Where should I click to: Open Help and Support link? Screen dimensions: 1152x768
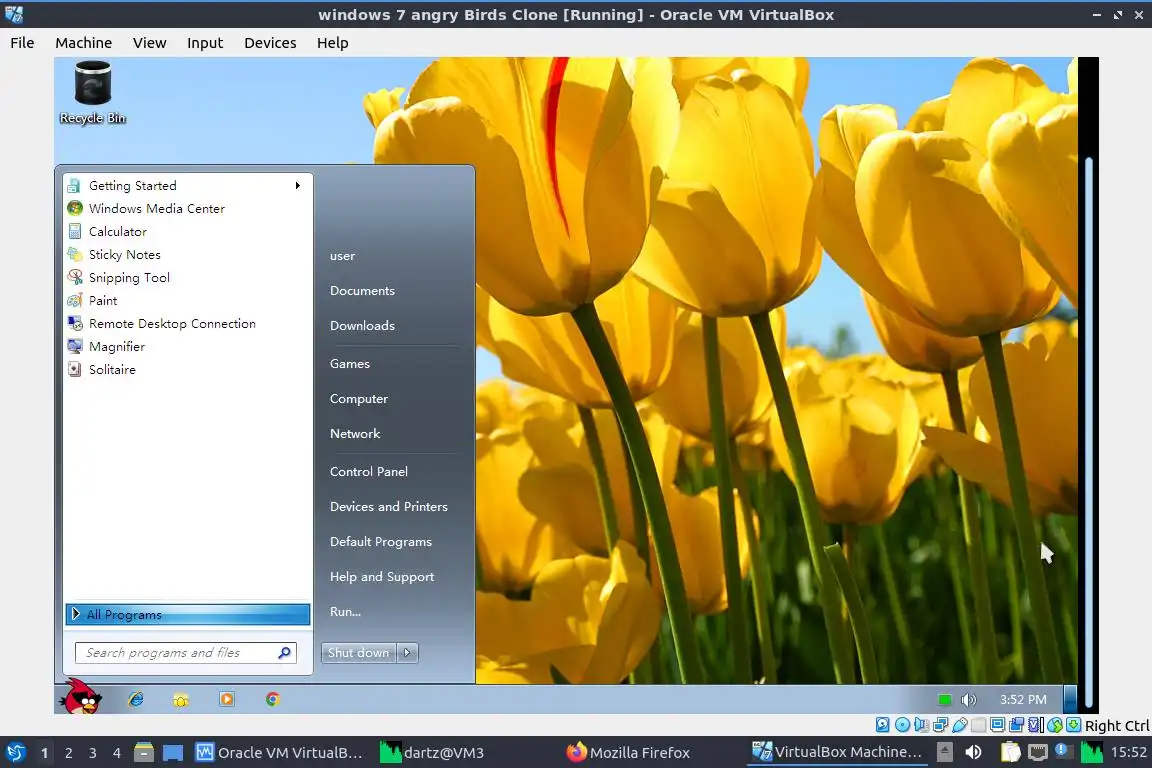pos(382,577)
